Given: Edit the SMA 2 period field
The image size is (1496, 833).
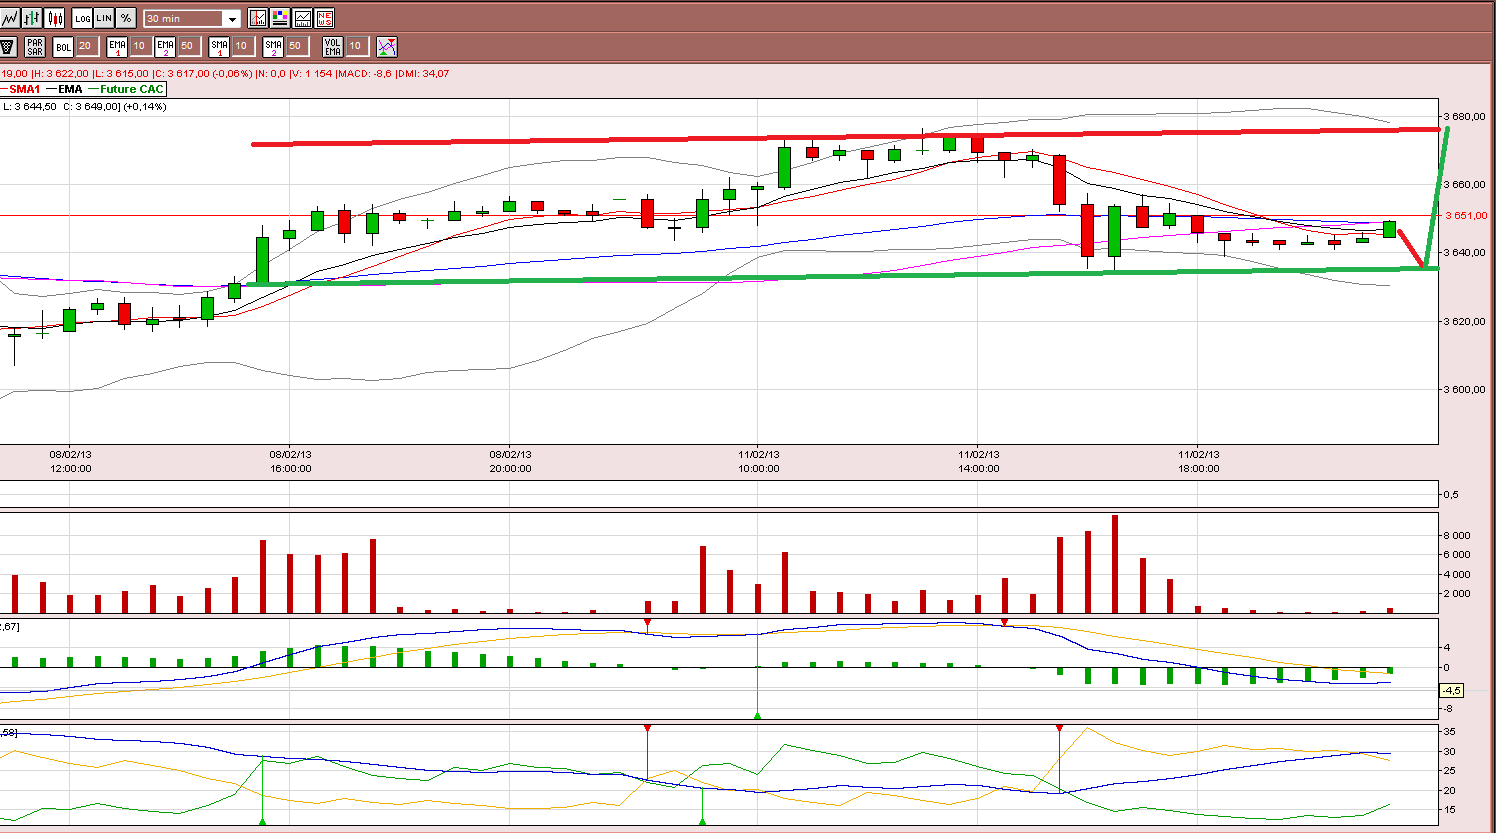Looking at the screenshot, I should [296, 46].
